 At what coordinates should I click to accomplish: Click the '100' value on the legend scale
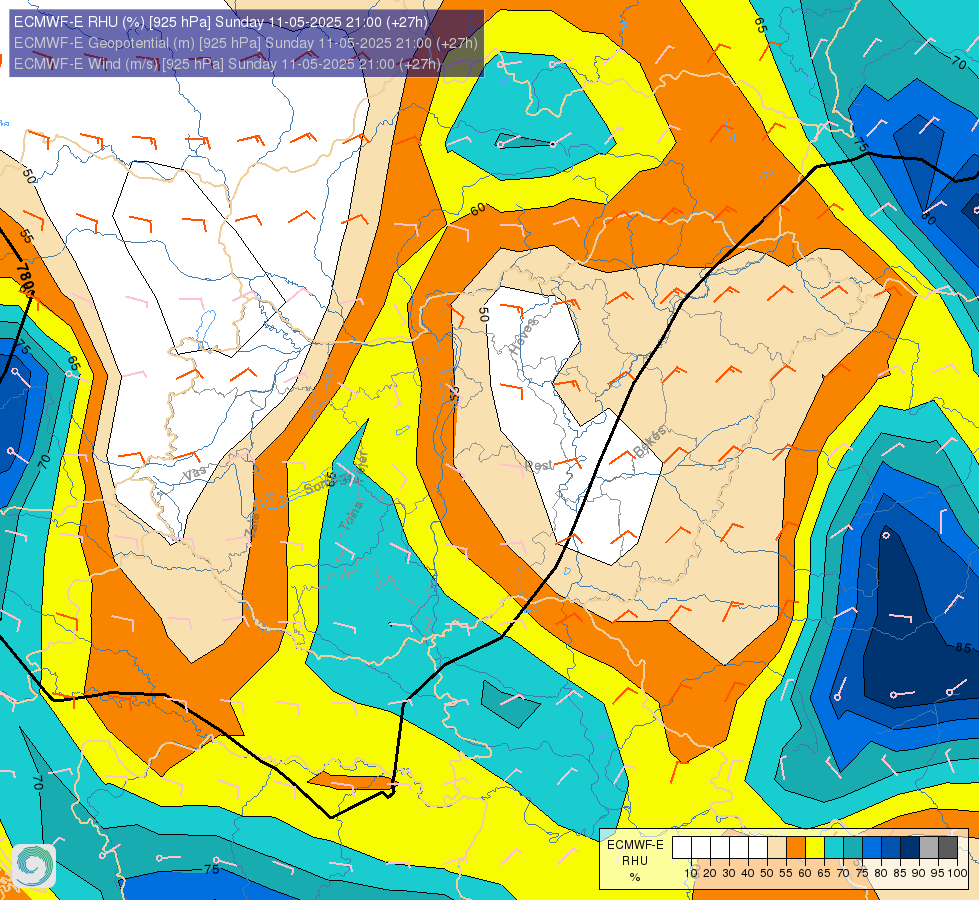point(957,873)
